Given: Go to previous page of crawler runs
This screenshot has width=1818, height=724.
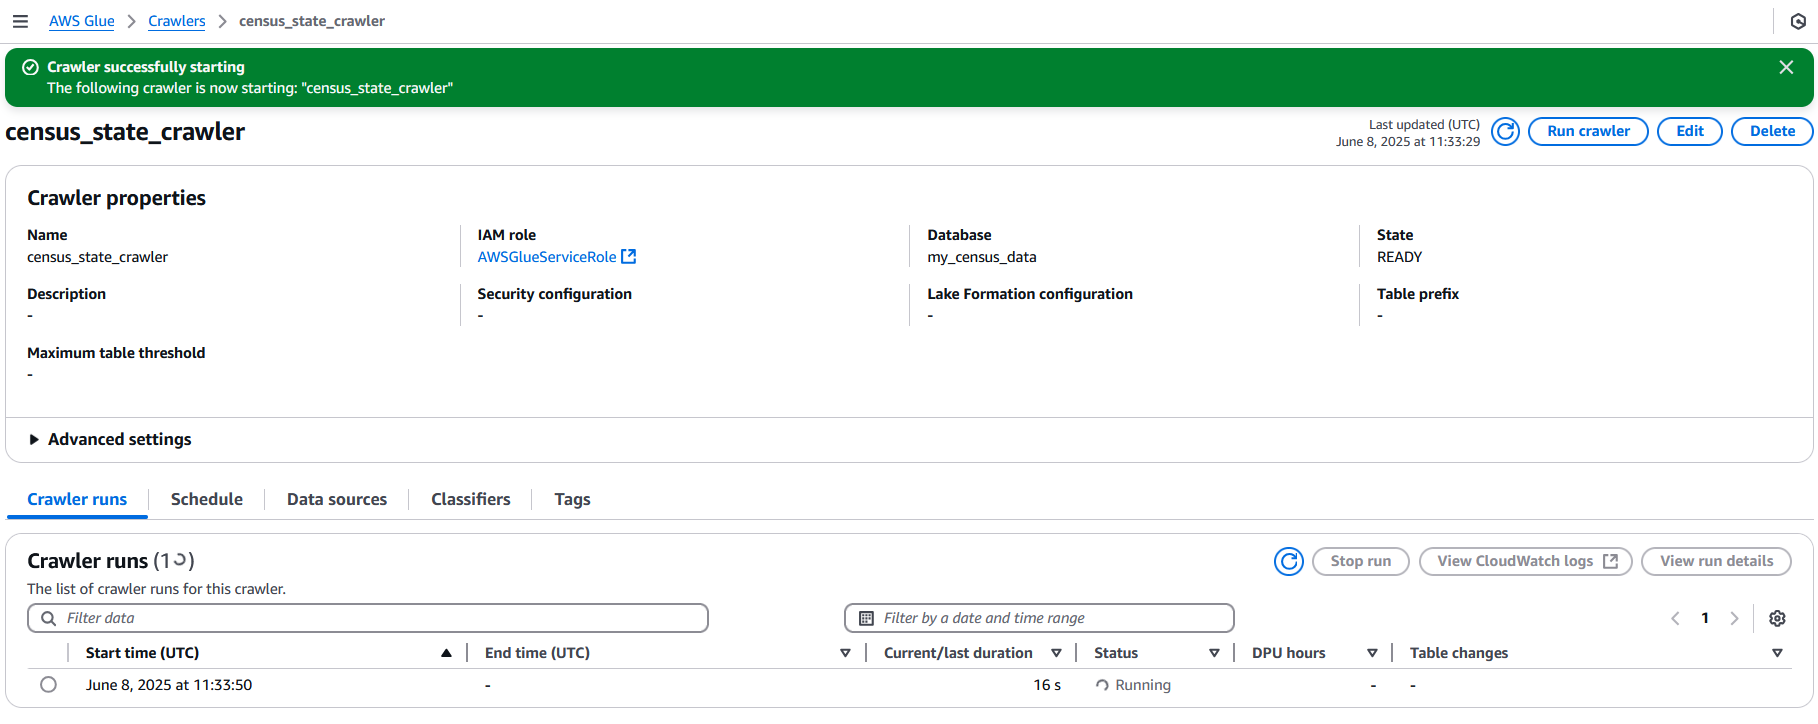Looking at the screenshot, I should pyautogui.click(x=1675, y=619).
